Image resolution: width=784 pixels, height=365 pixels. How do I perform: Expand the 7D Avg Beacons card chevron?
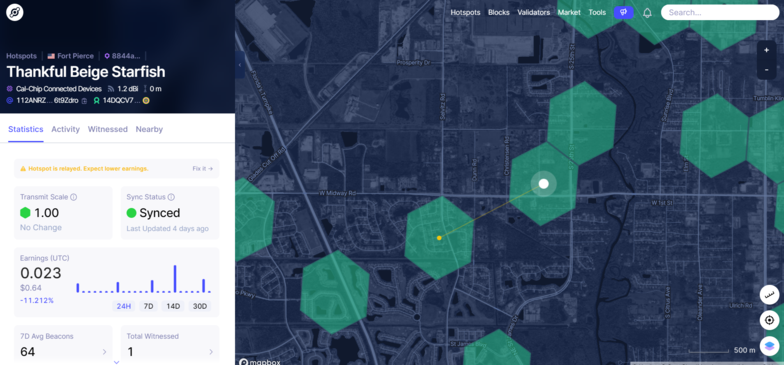104,352
